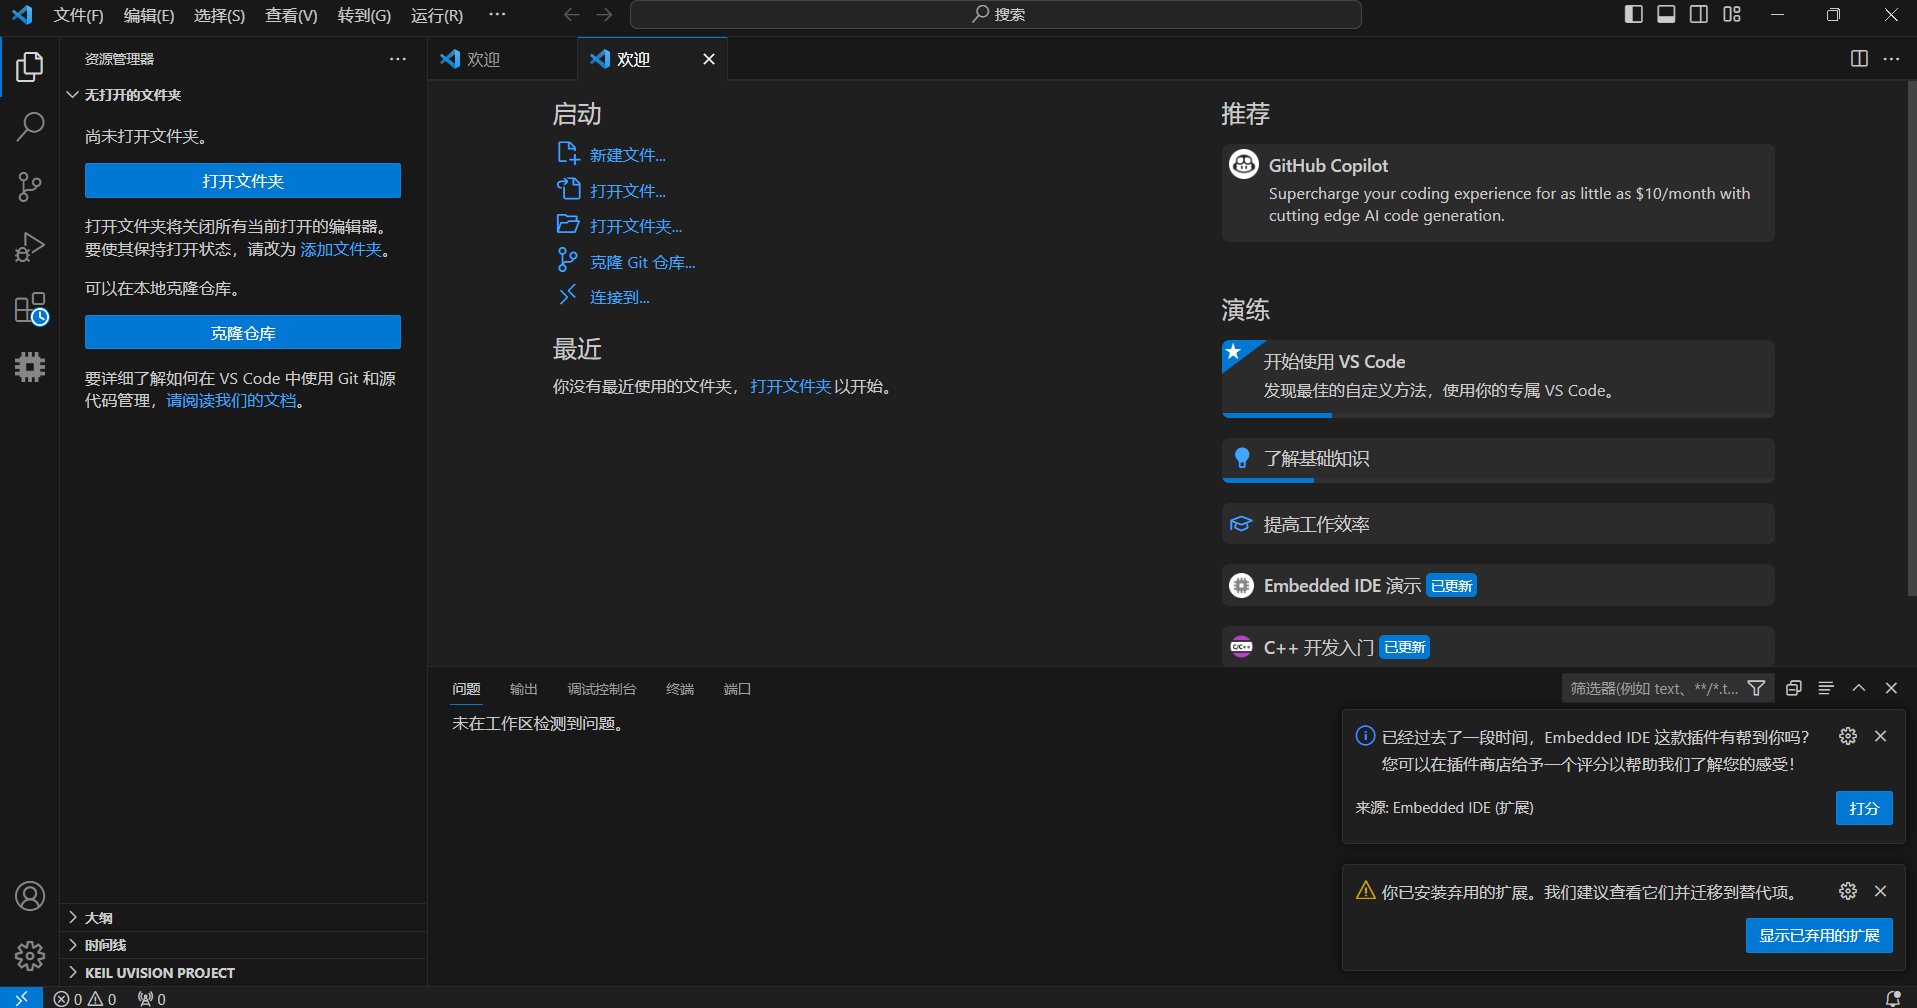This screenshot has height=1008, width=1917.
Task: Click the remote window indicator in status bar
Action: [21, 998]
